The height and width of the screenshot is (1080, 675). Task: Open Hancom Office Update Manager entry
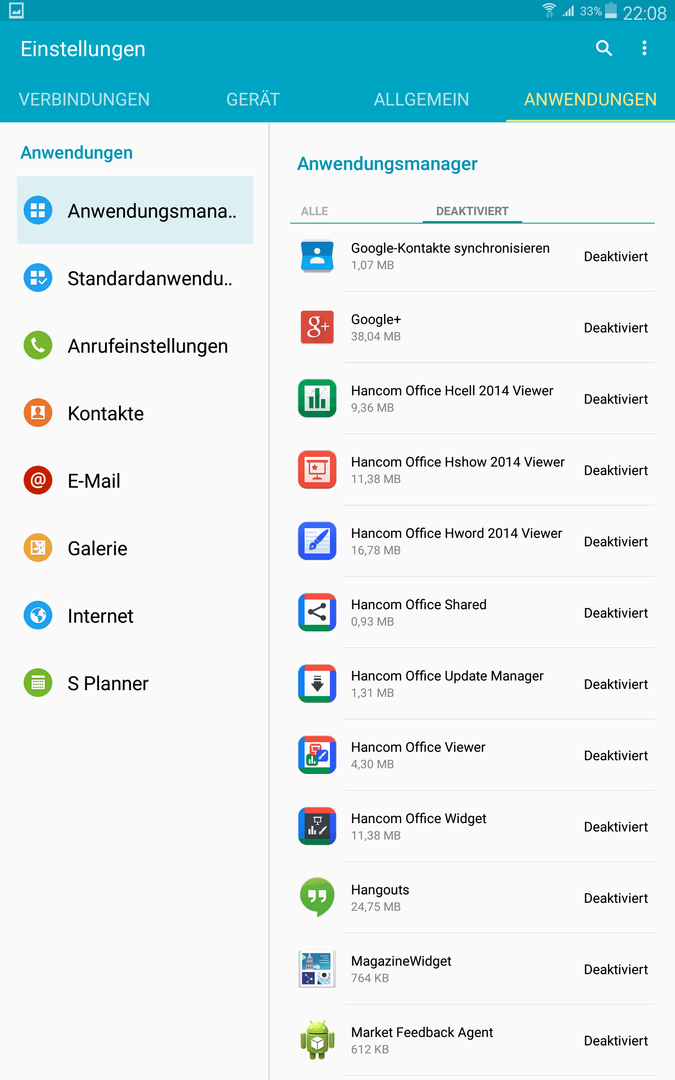coord(472,684)
